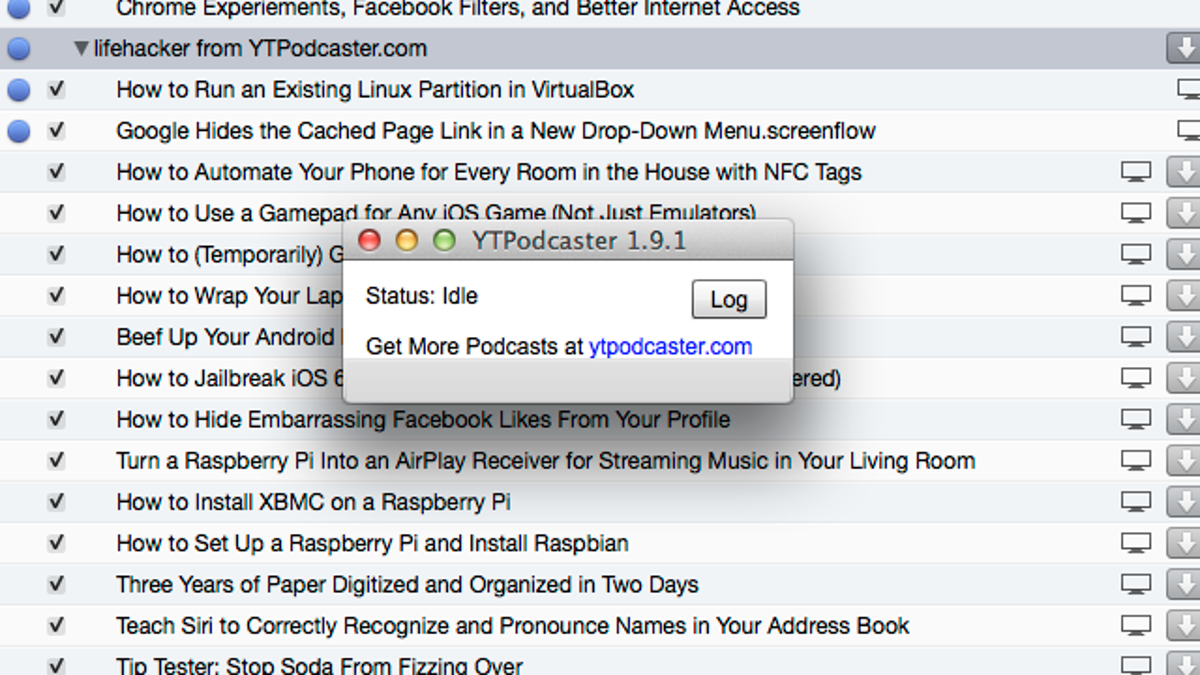Download the Set Up Raspberry Pi and Raspbian episode
The height and width of the screenshot is (675, 1200).
pyautogui.click(x=1183, y=543)
